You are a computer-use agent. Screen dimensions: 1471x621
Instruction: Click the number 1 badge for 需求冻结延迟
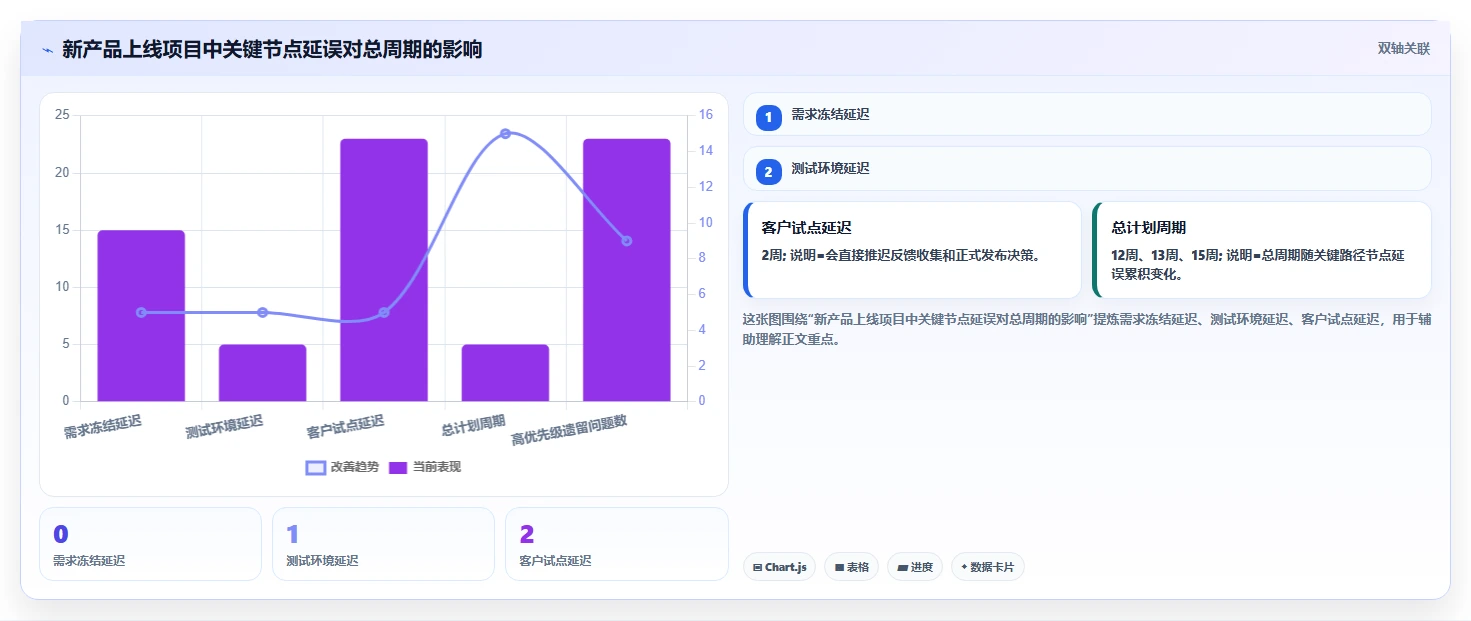point(769,118)
